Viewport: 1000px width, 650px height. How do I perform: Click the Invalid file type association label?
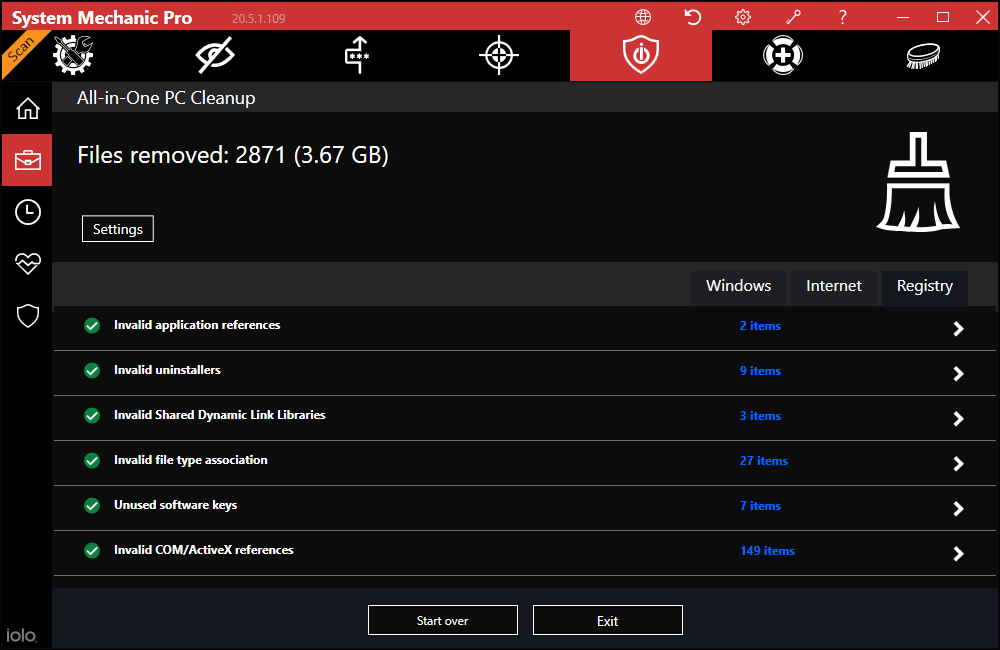(191, 460)
